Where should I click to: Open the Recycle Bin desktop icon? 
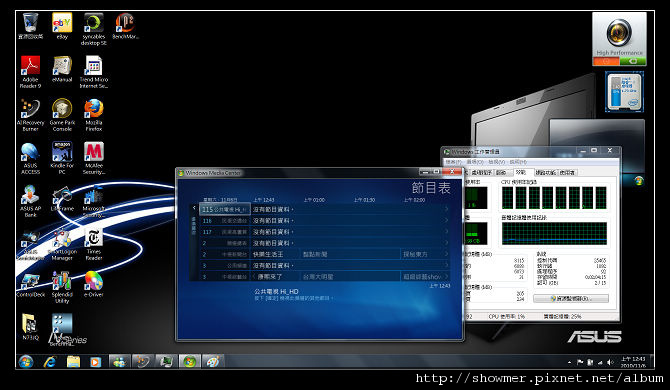tap(30, 26)
